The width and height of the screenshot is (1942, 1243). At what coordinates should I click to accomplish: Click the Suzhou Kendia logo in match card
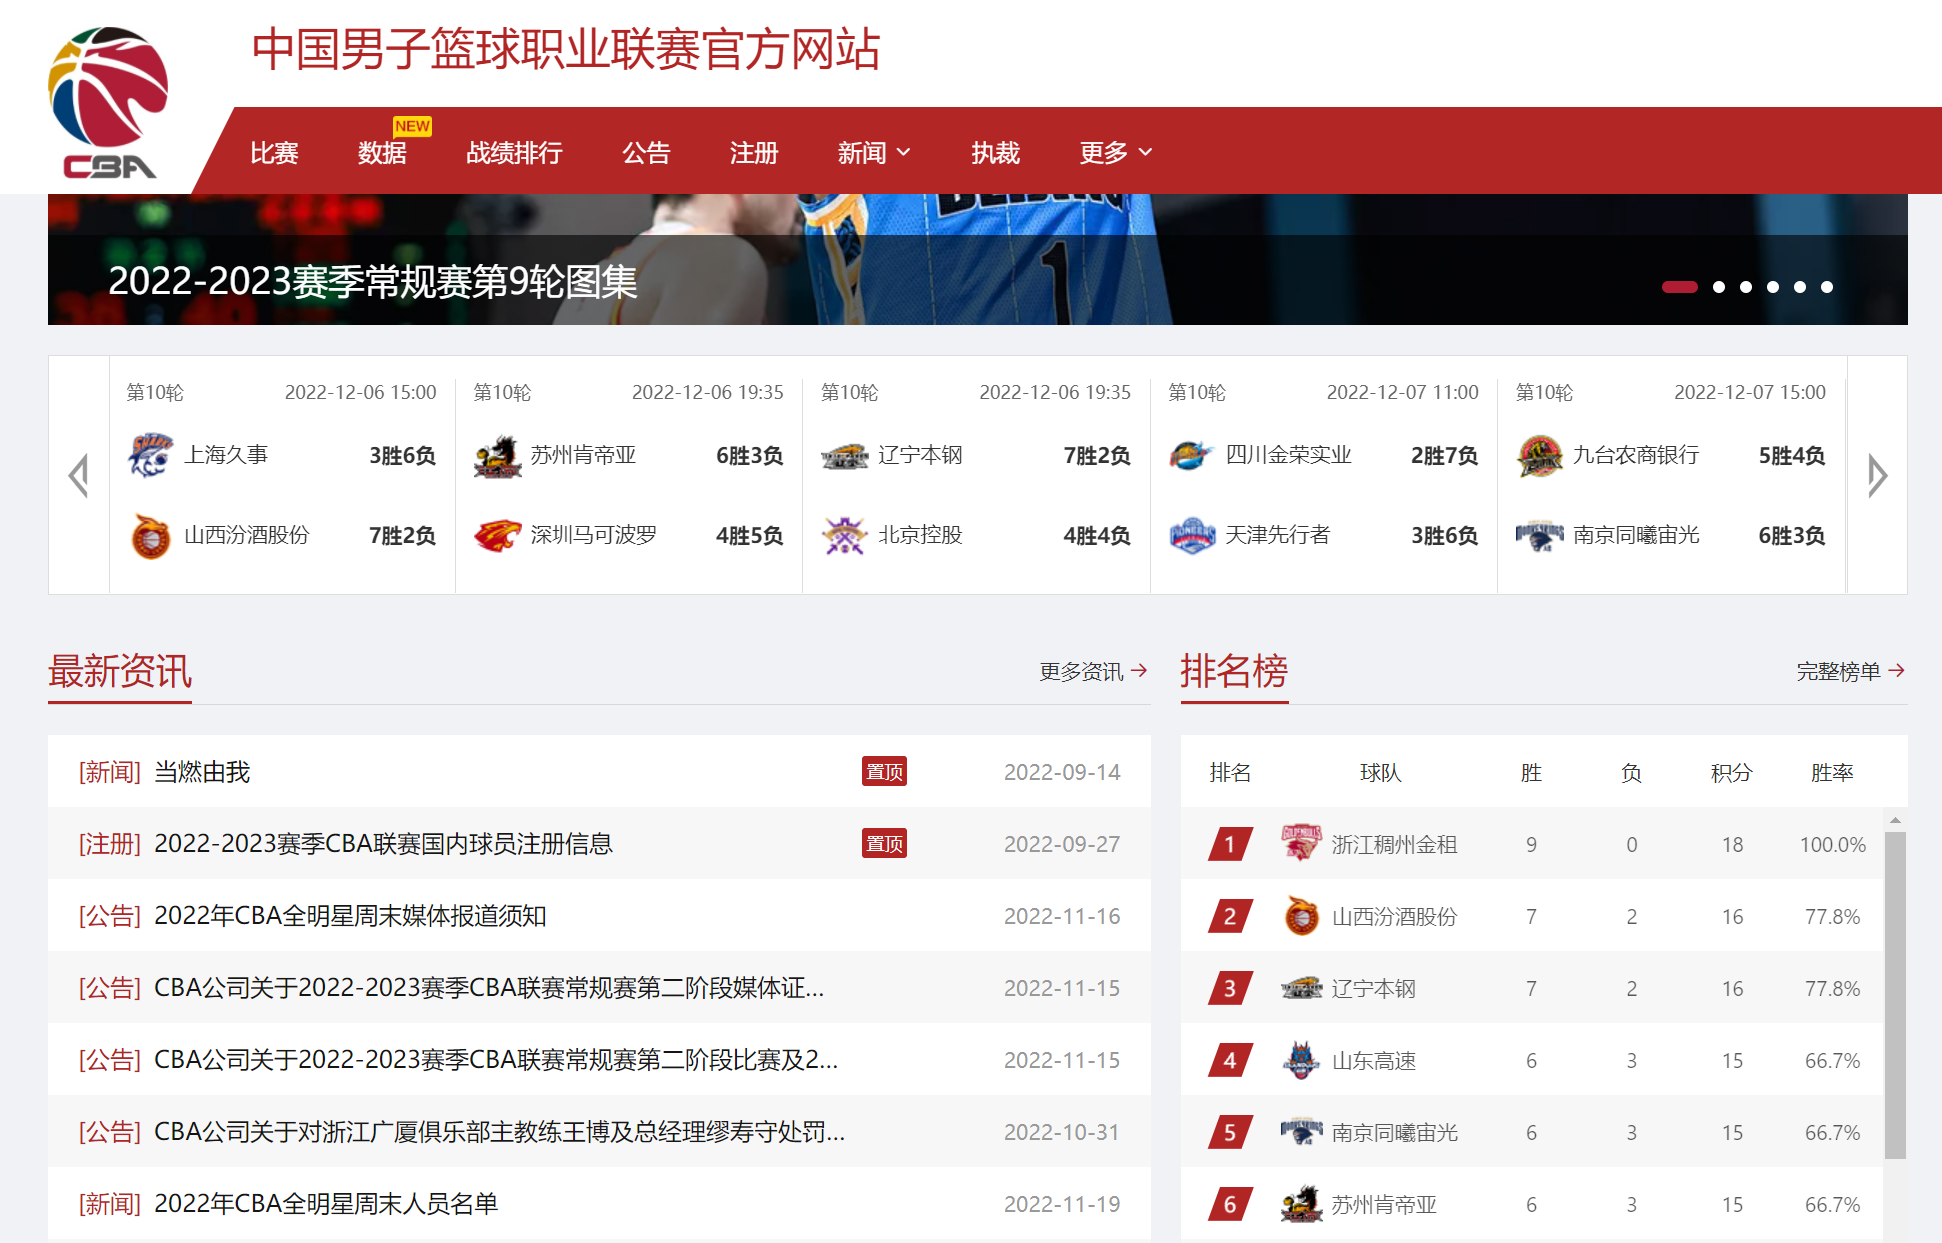497,456
